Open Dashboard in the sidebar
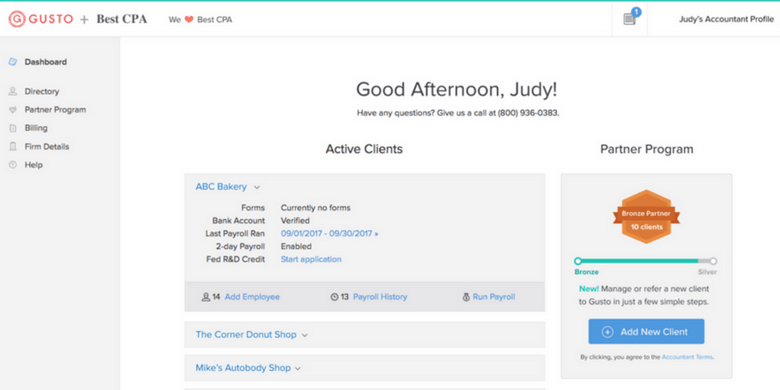 point(46,62)
